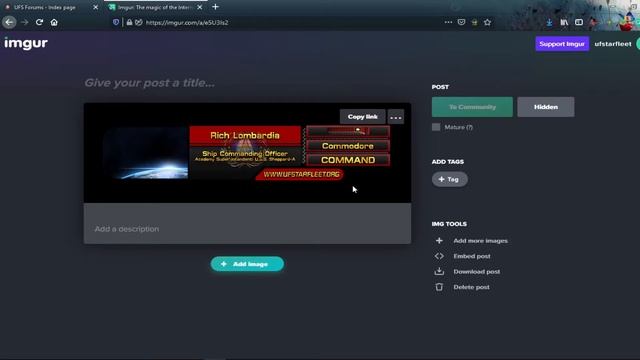640x360 pixels.
Task: Open a new browser tab with plus
Action: pyautogui.click(x=216, y=7)
